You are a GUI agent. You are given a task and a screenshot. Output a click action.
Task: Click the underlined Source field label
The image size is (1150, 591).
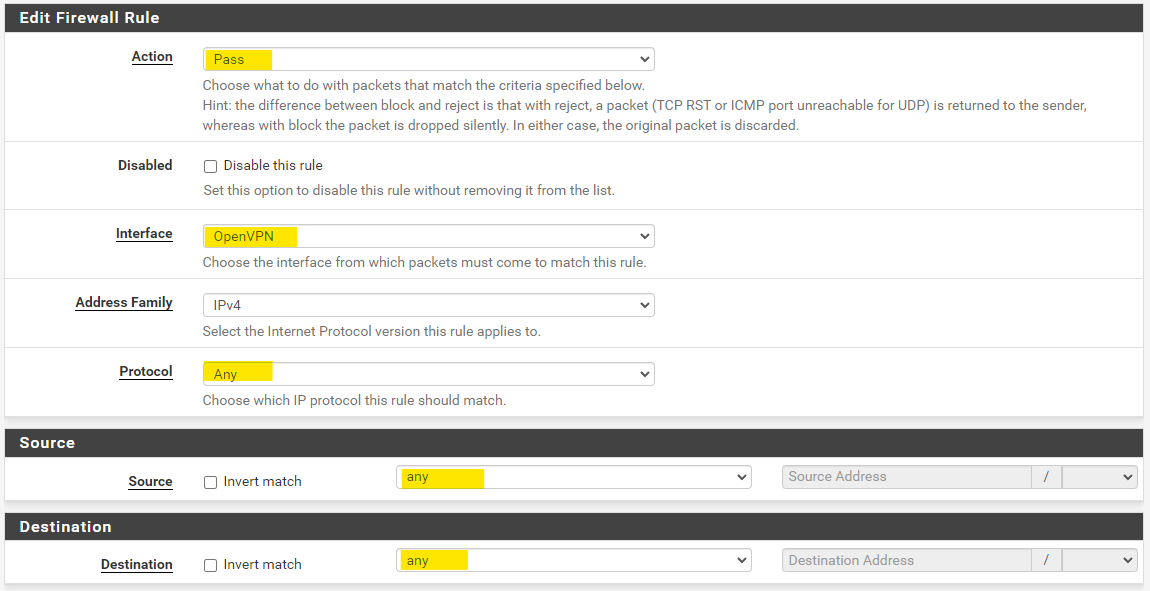(150, 482)
